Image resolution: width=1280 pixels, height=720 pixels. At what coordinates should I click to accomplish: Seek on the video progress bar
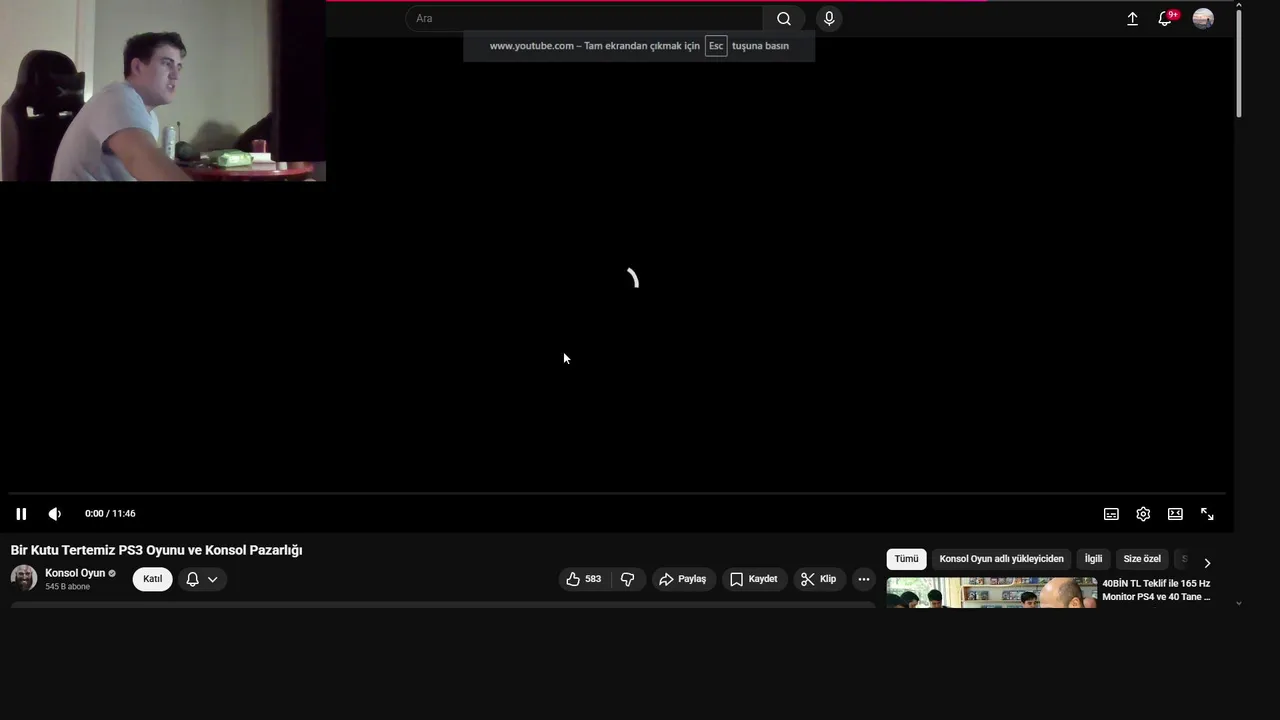point(618,493)
